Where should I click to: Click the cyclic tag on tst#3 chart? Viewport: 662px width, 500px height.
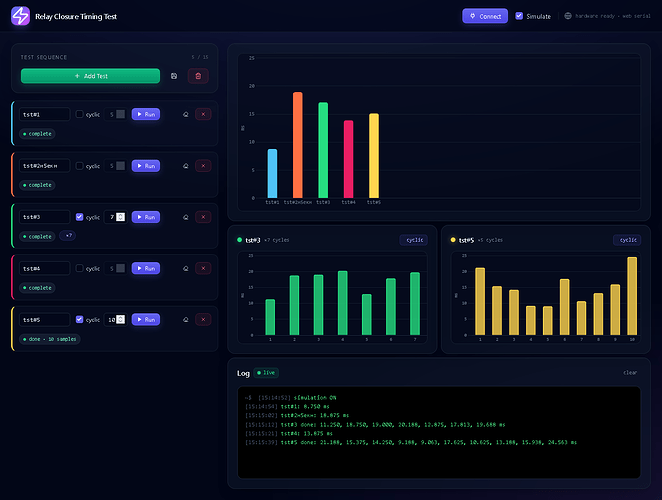[414, 240]
